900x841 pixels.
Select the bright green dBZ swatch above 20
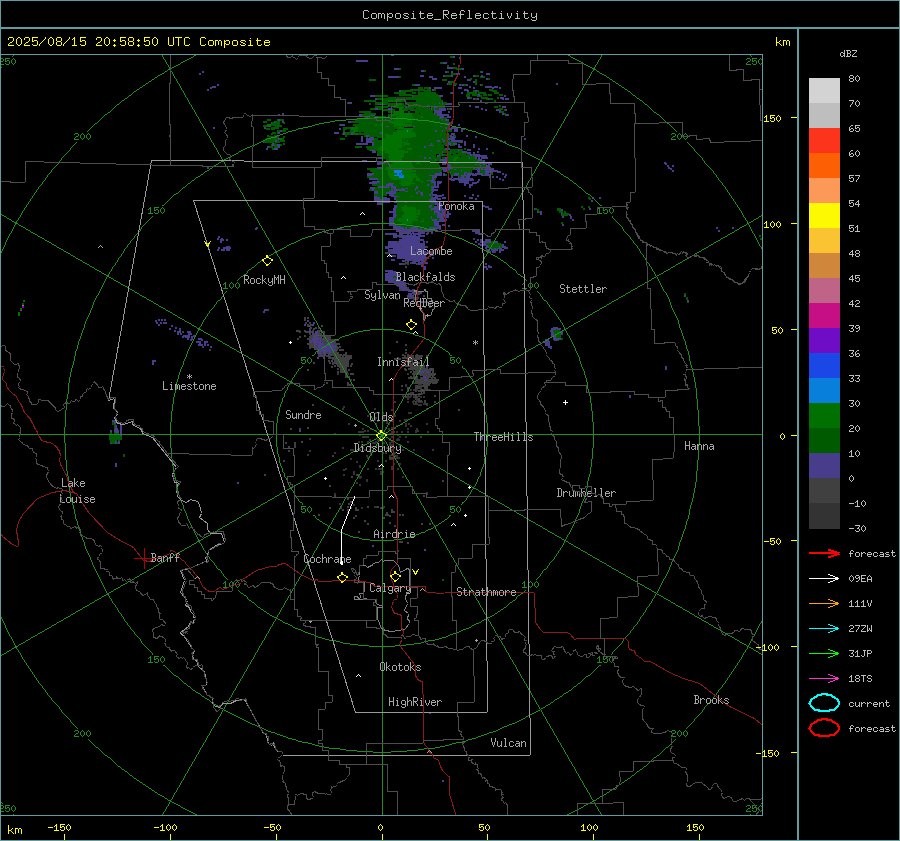(x=824, y=416)
